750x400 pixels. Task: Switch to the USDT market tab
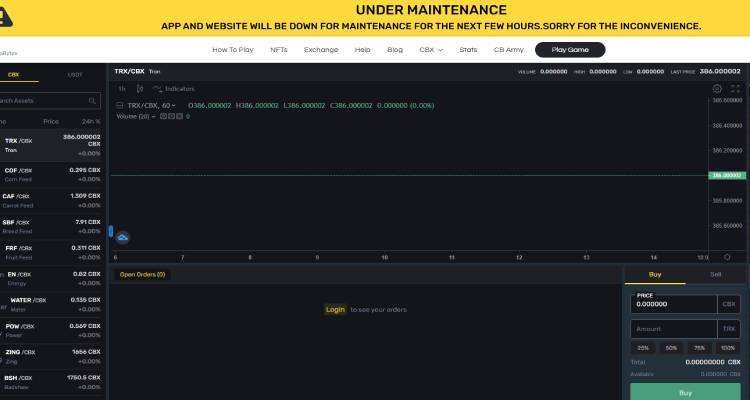(75, 75)
